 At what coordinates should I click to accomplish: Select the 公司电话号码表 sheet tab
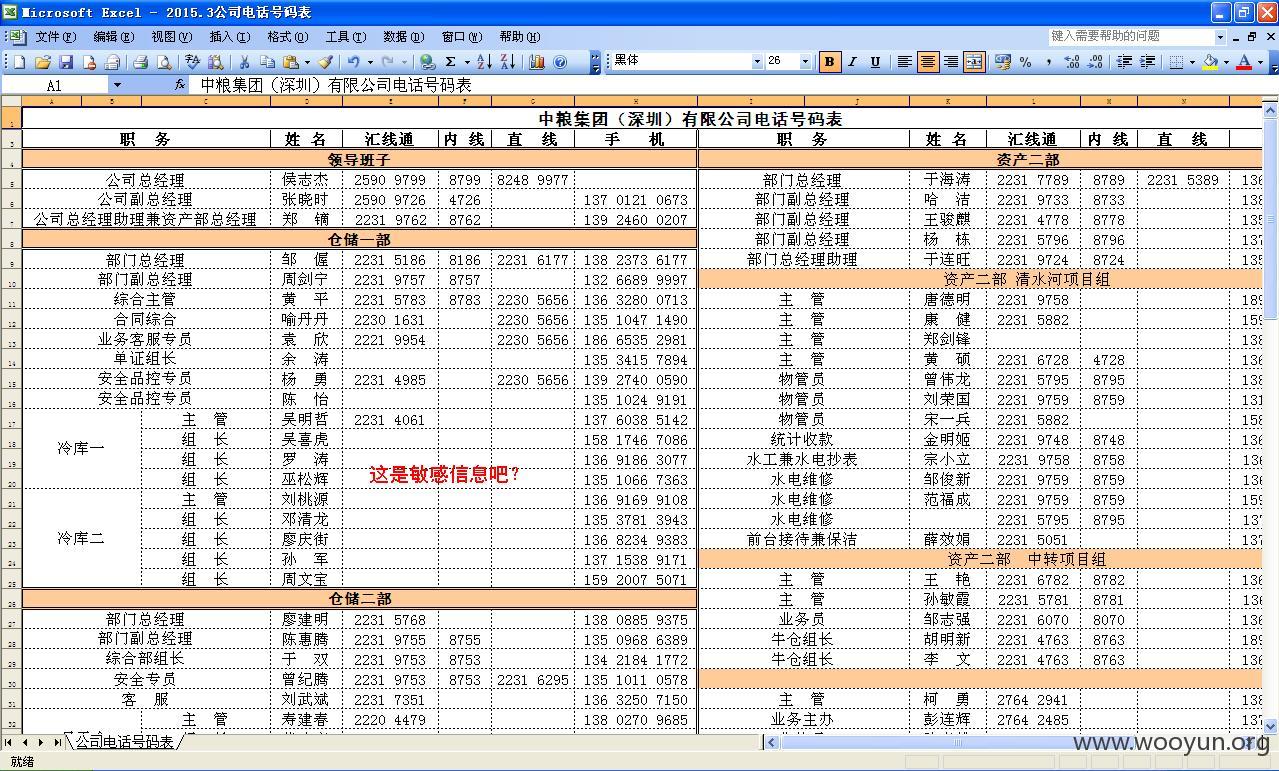point(125,742)
